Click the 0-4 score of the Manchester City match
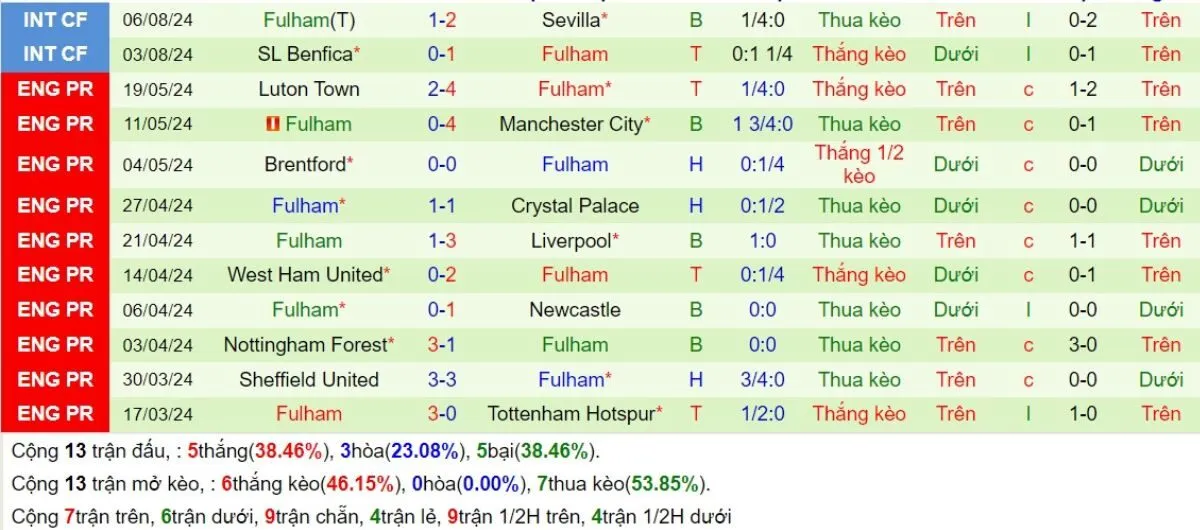The image size is (1200, 530). 442,124
